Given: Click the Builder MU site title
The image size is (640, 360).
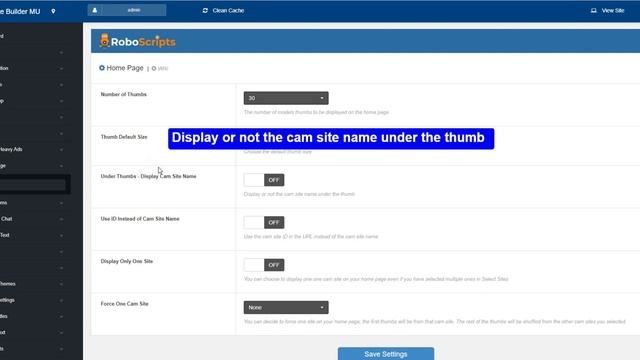Looking at the screenshot, I should [x=20, y=11].
